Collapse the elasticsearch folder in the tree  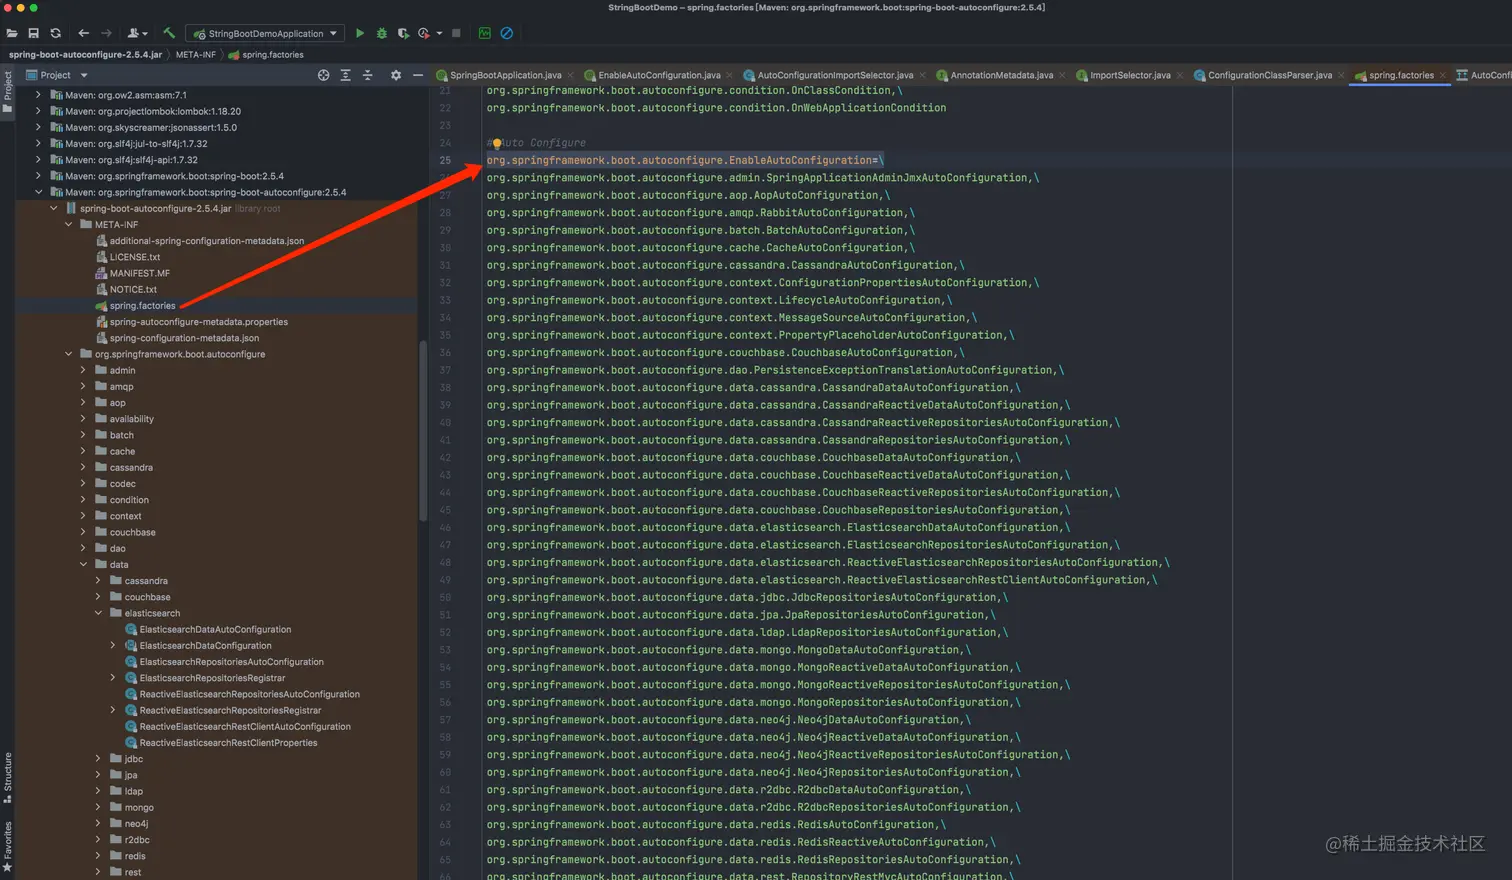(98, 613)
